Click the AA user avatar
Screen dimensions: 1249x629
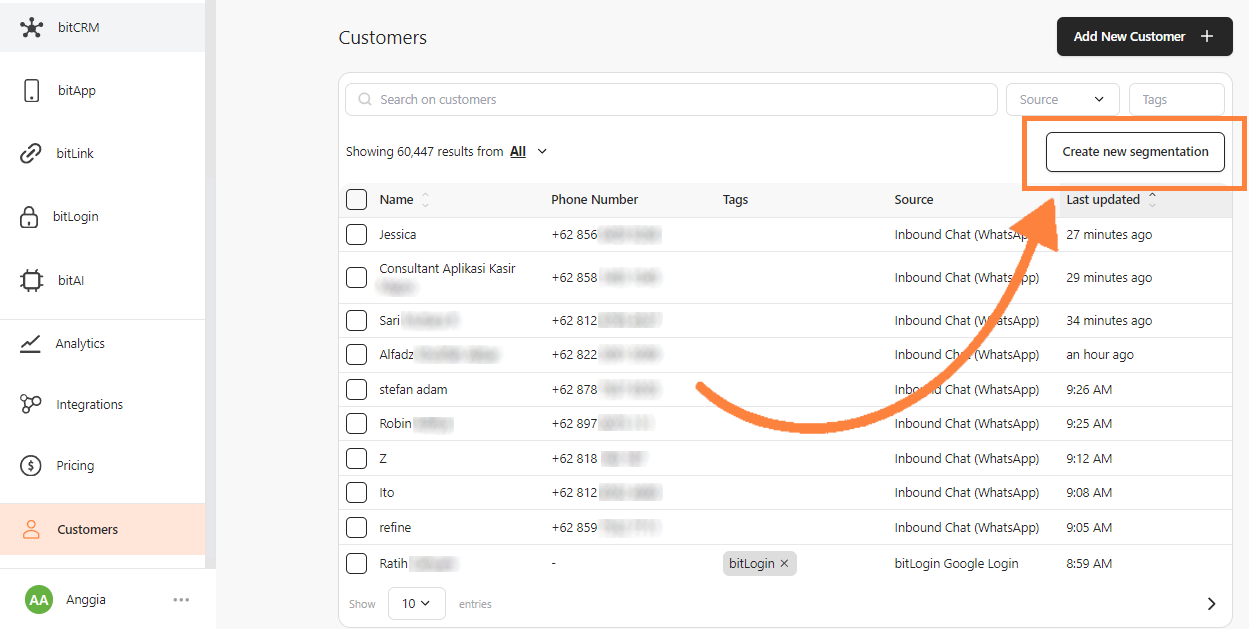tap(39, 600)
